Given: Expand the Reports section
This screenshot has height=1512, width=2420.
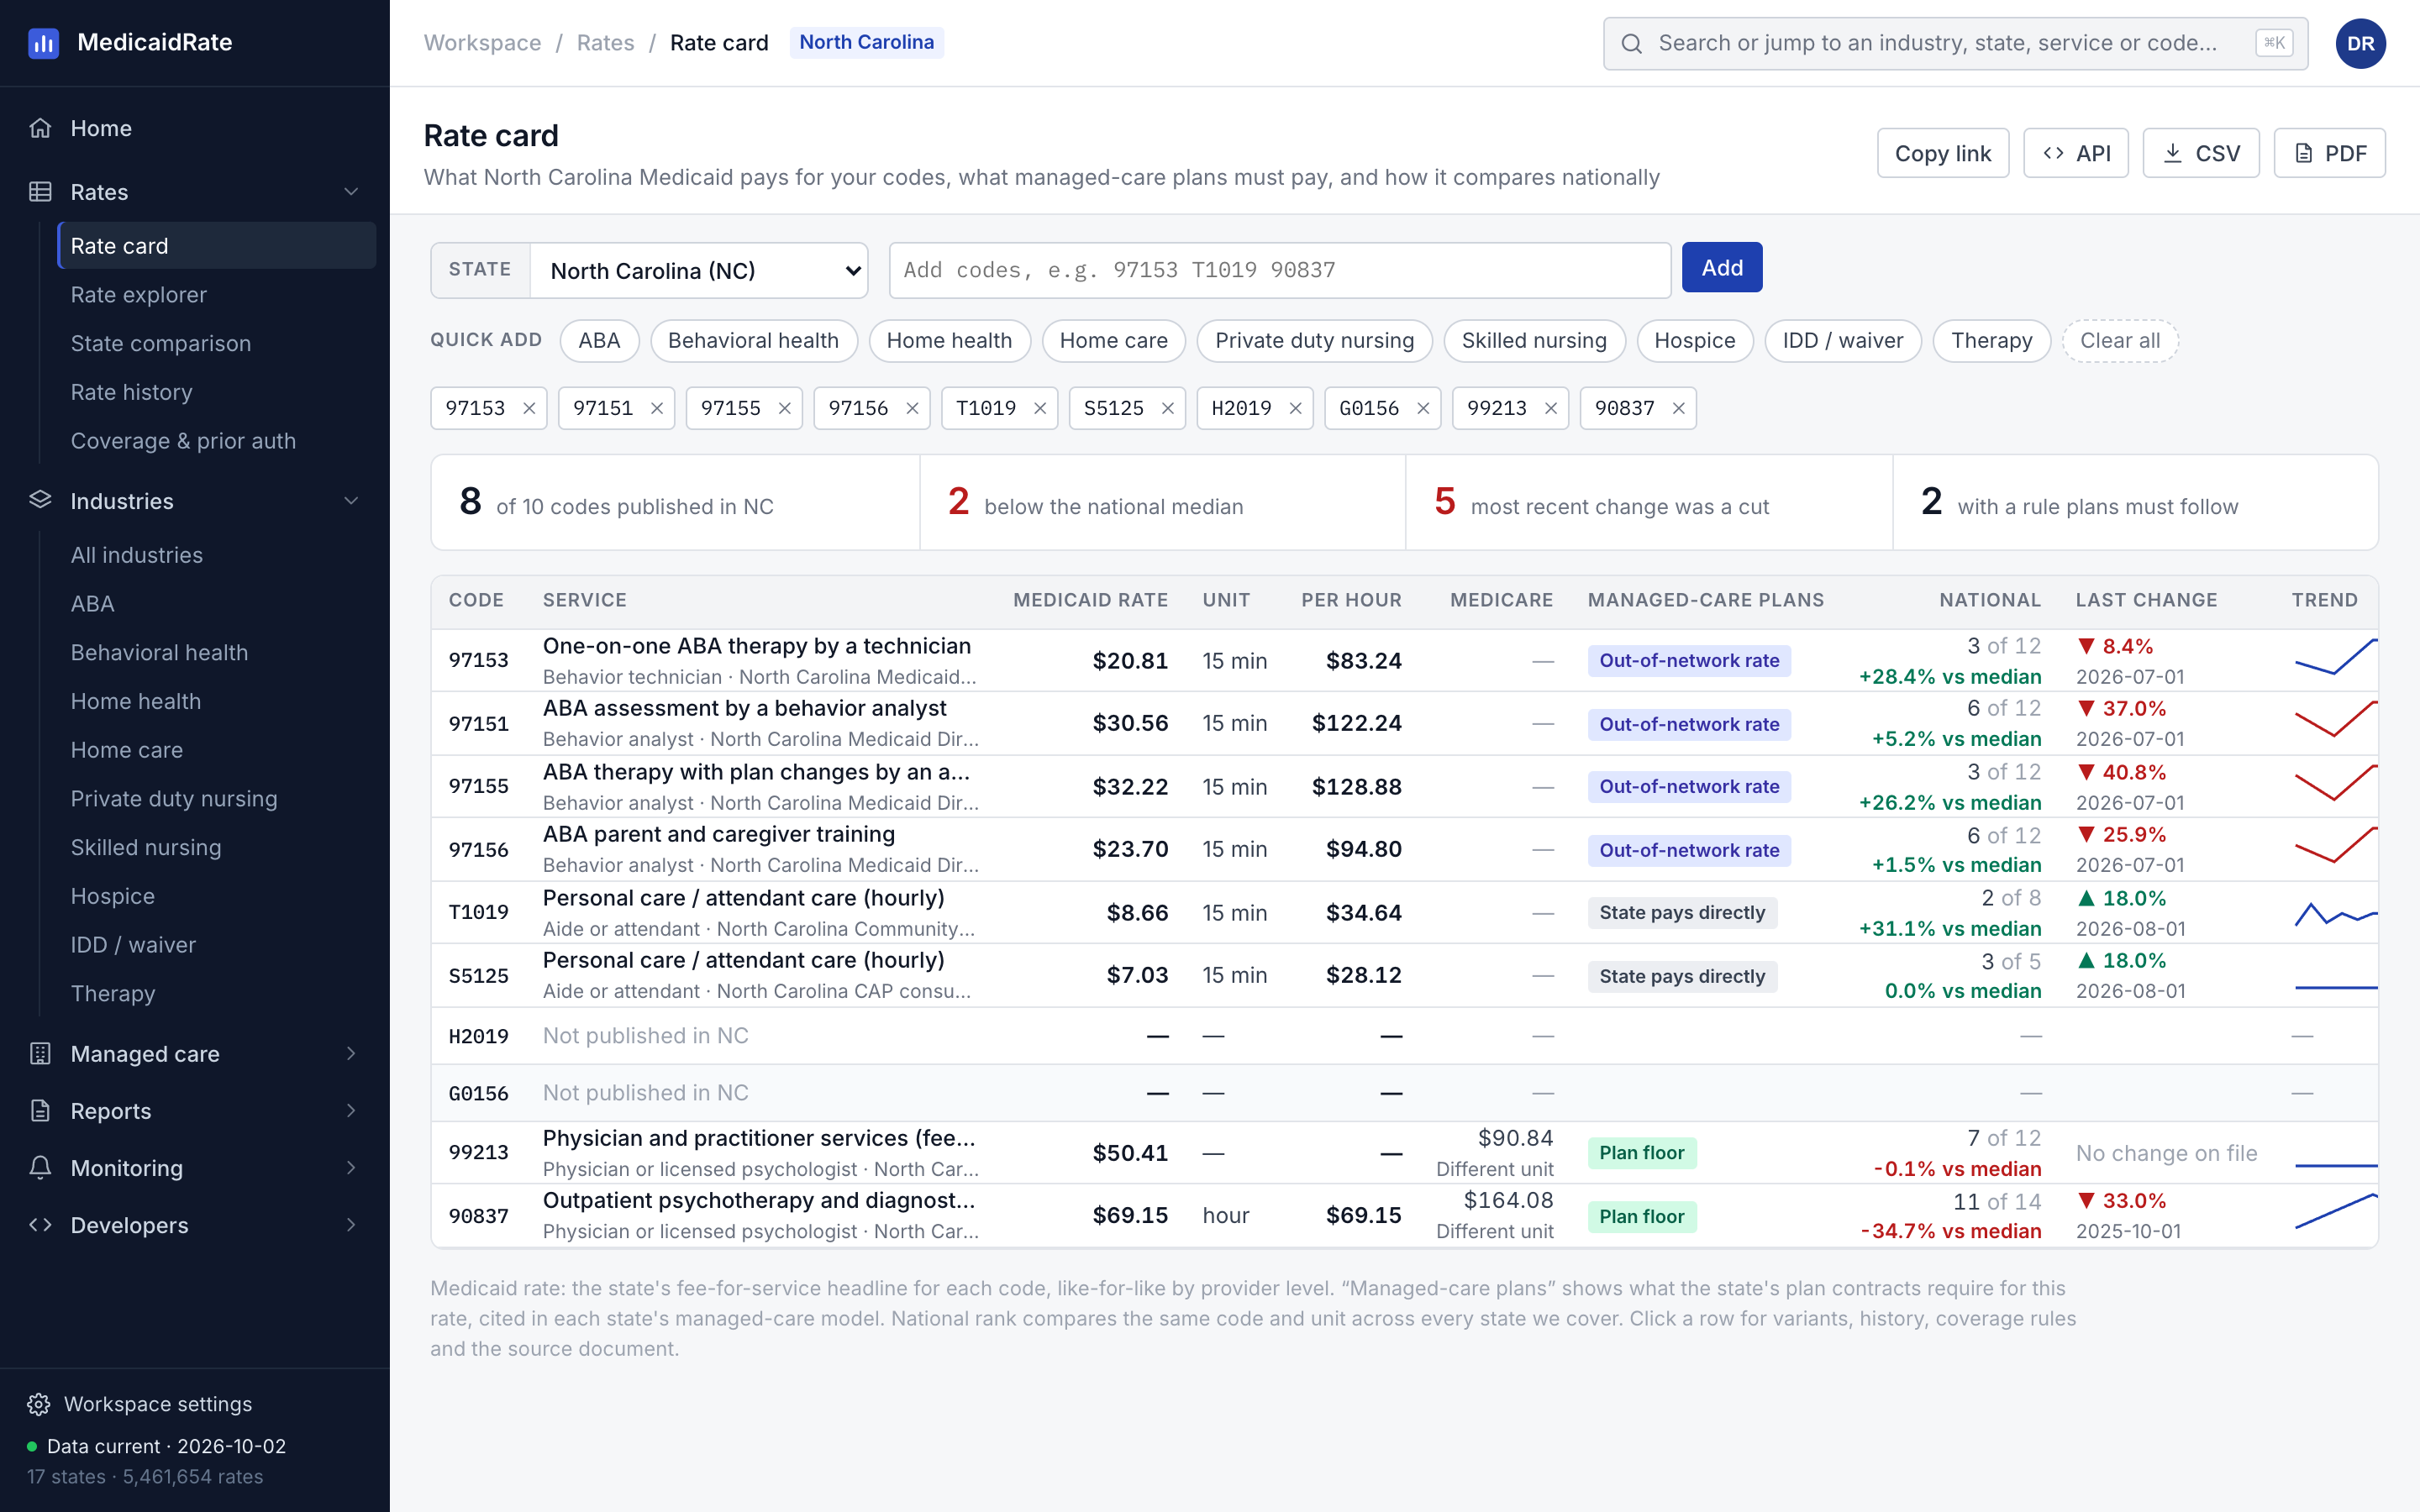Looking at the screenshot, I should point(351,1110).
